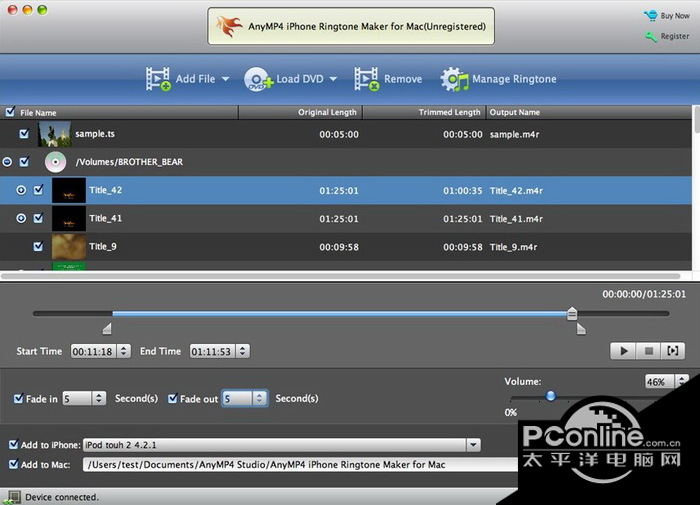Adjust the Fade out seconds stepper
This screenshot has height=505, width=700.
259,398
